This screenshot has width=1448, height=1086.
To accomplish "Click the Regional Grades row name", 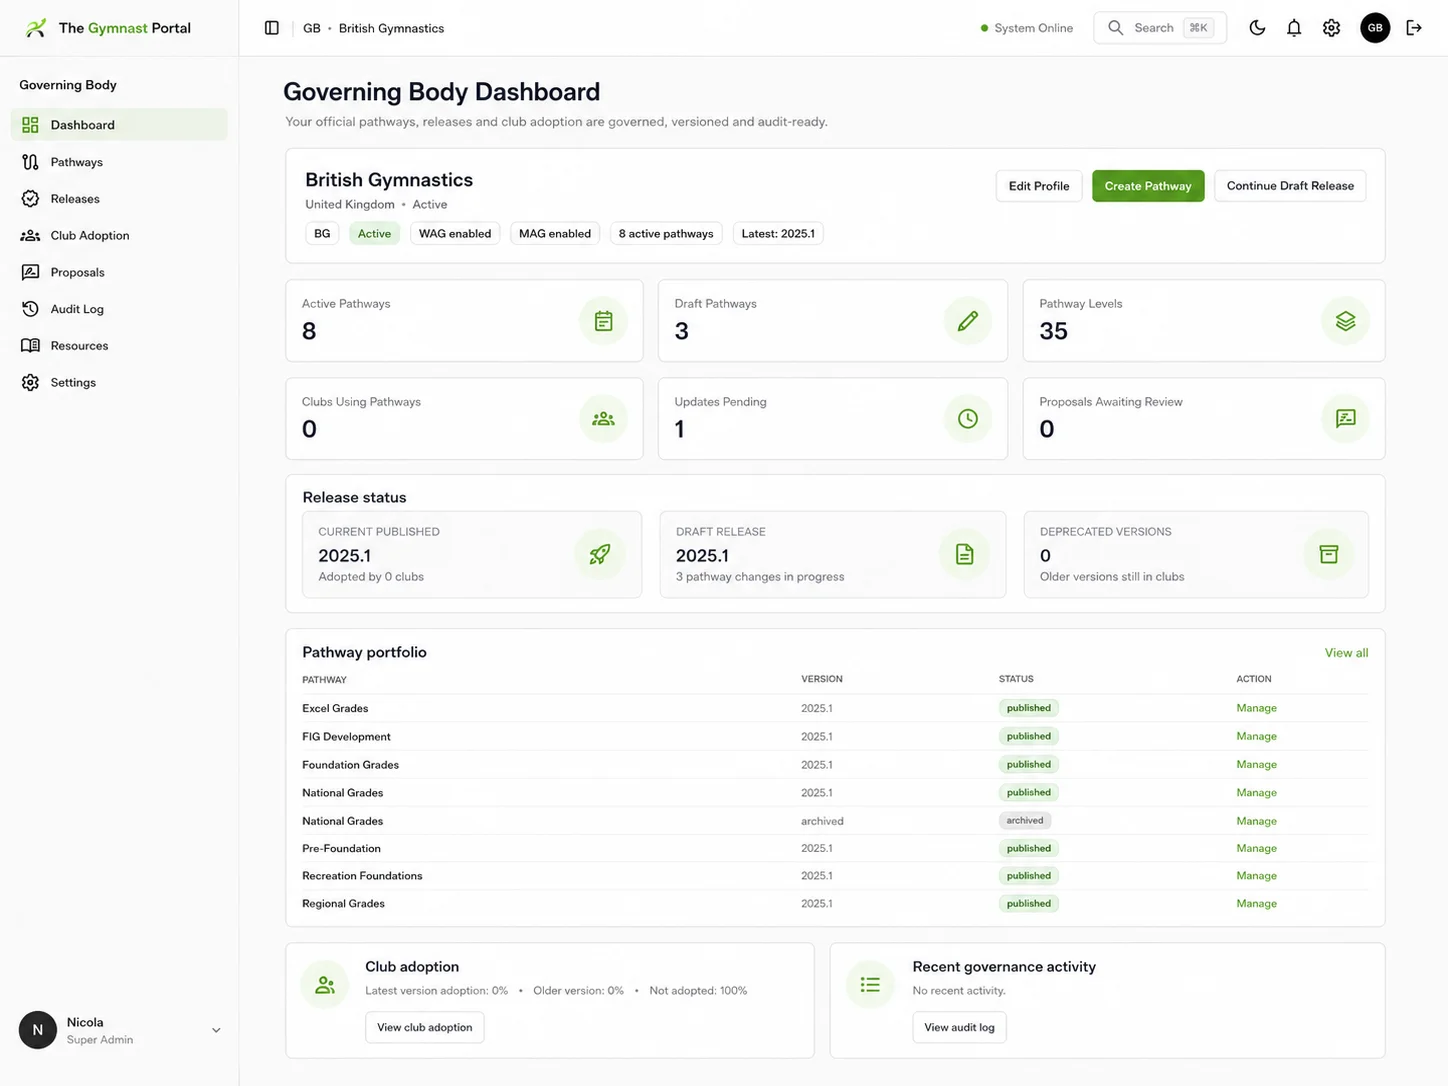I will [x=343, y=904].
